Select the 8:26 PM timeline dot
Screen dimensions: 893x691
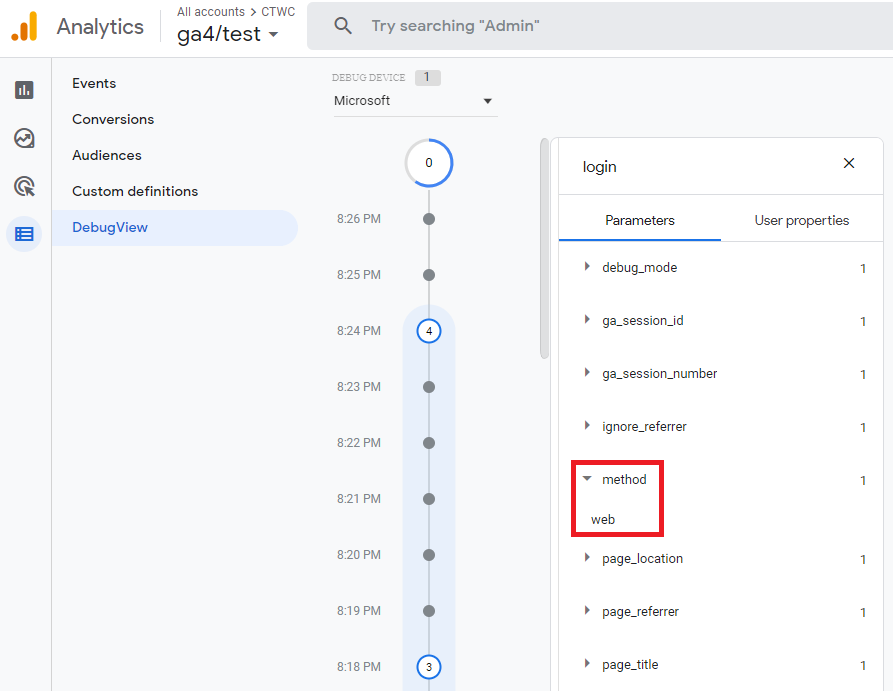tap(429, 219)
